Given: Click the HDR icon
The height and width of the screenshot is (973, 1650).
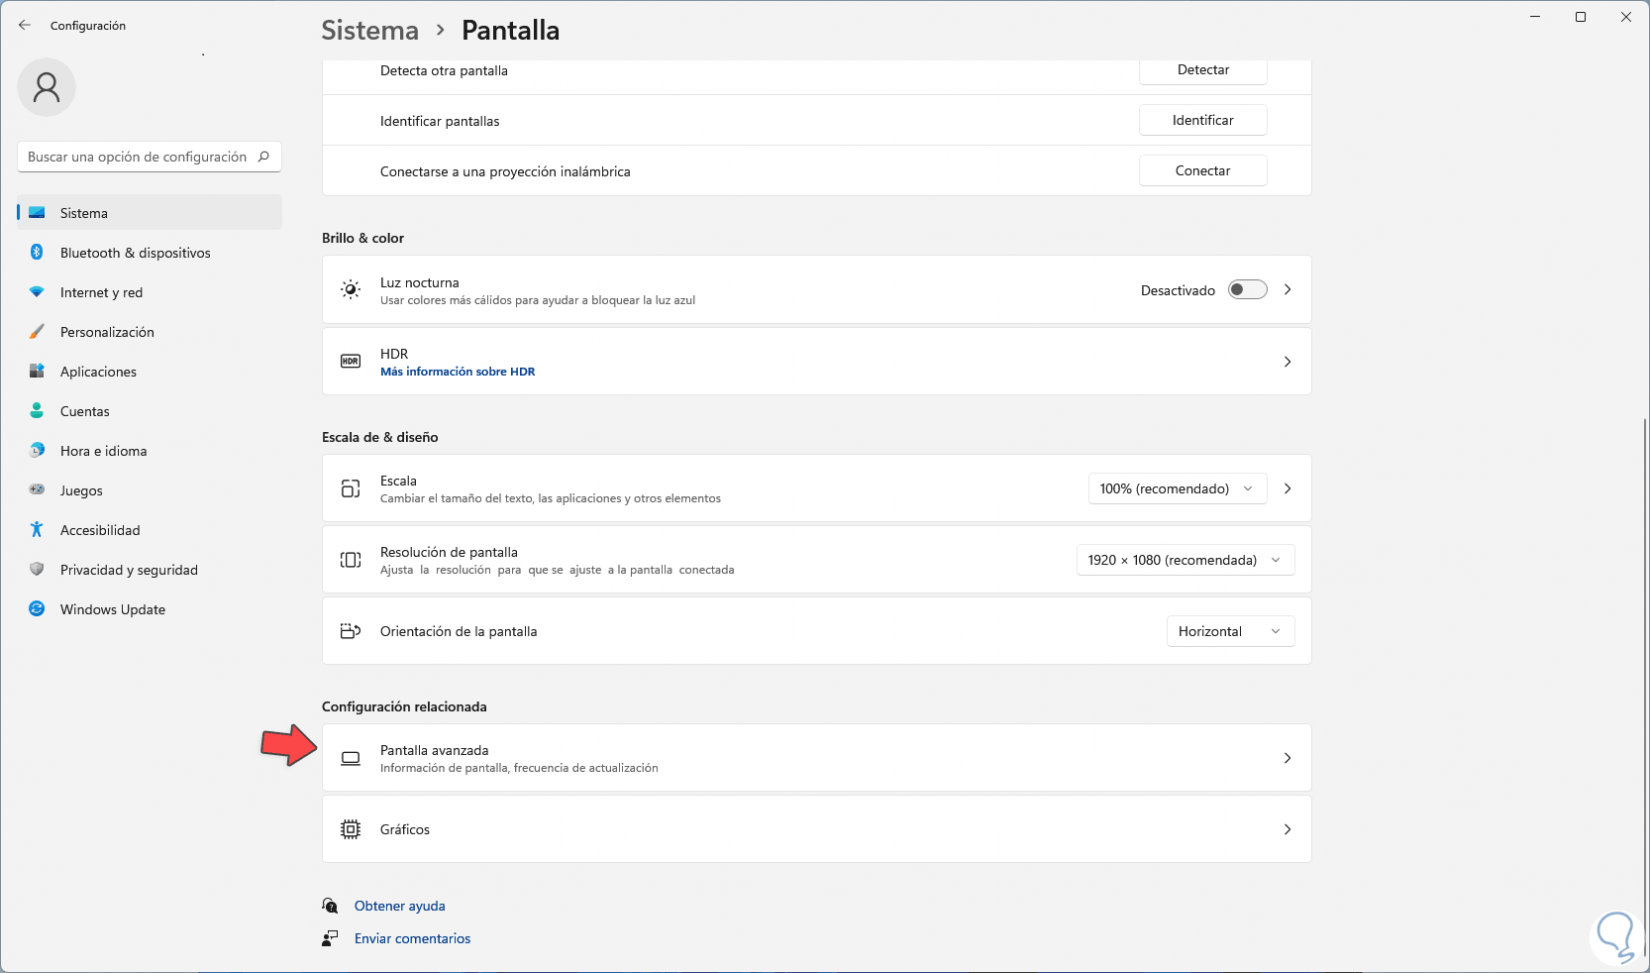Looking at the screenshot, I should 350,361.
